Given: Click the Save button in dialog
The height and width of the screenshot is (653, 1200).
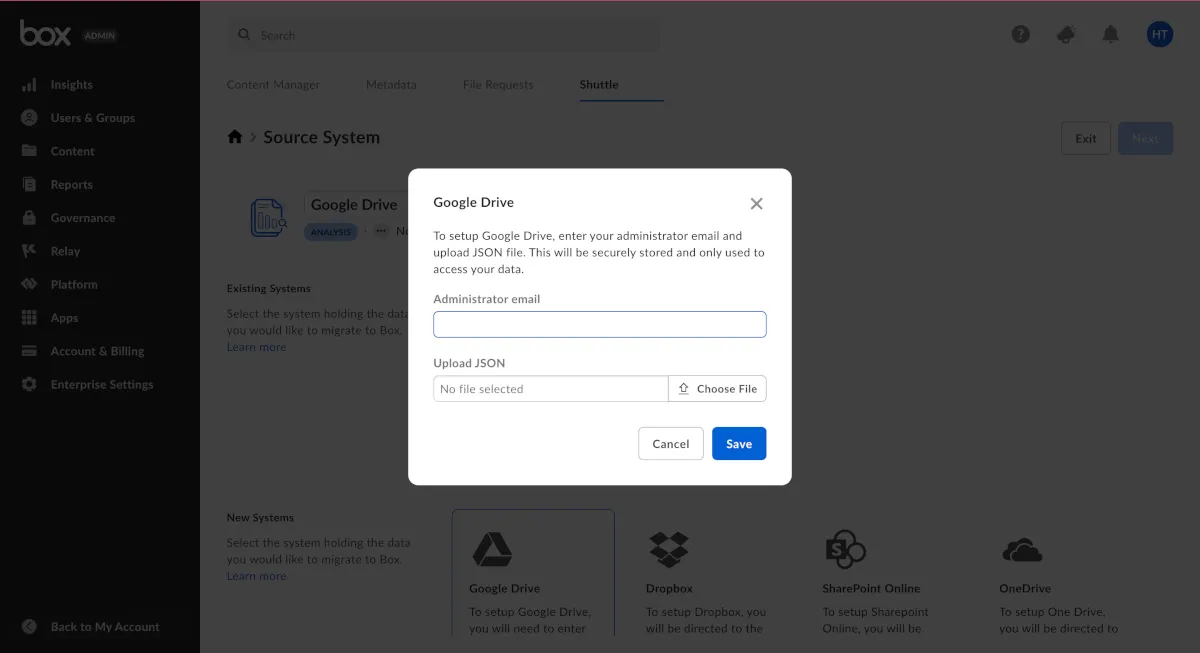Looking at the screenshot, I should point(739,444).
